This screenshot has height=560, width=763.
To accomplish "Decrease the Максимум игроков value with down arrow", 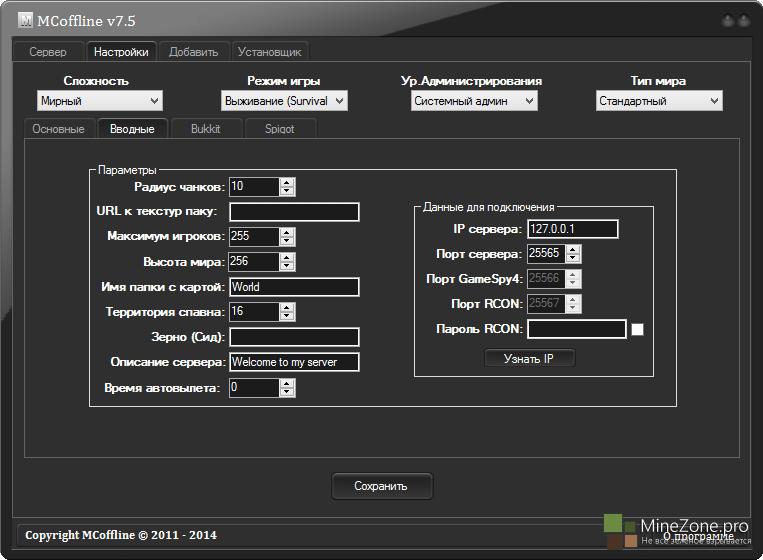I will 287,241.
